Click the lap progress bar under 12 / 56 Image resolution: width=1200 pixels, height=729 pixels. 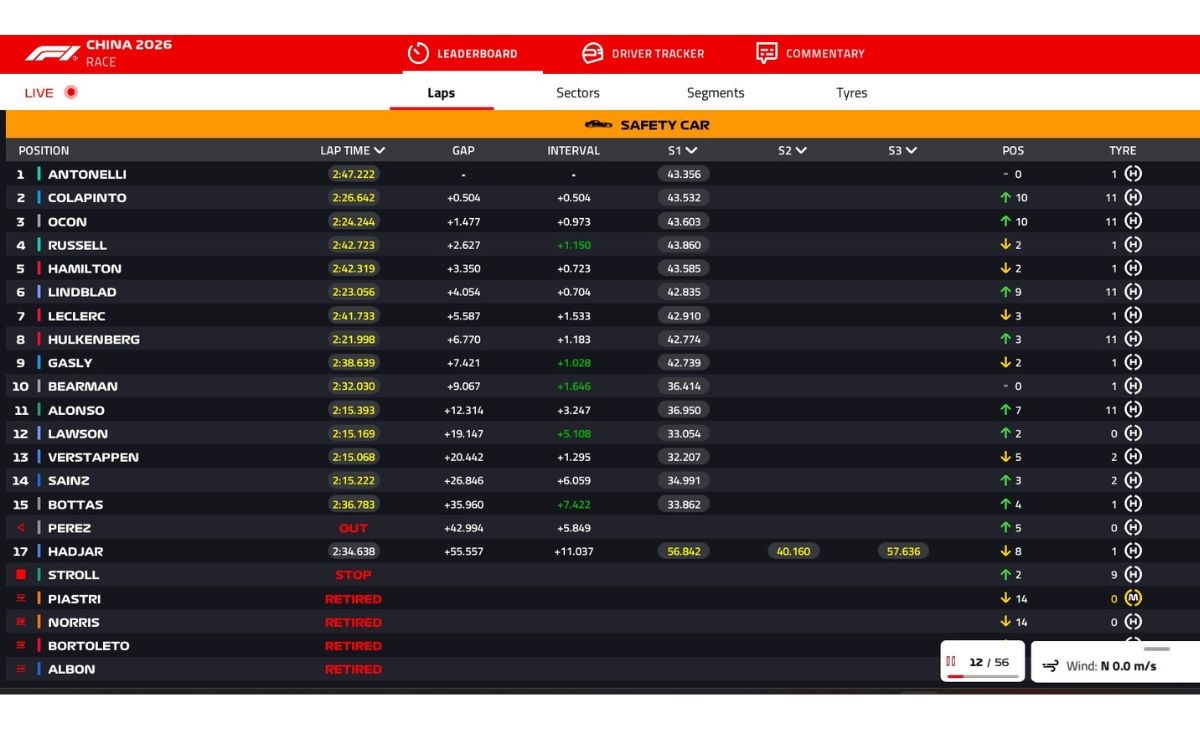[x=982, y=676]
